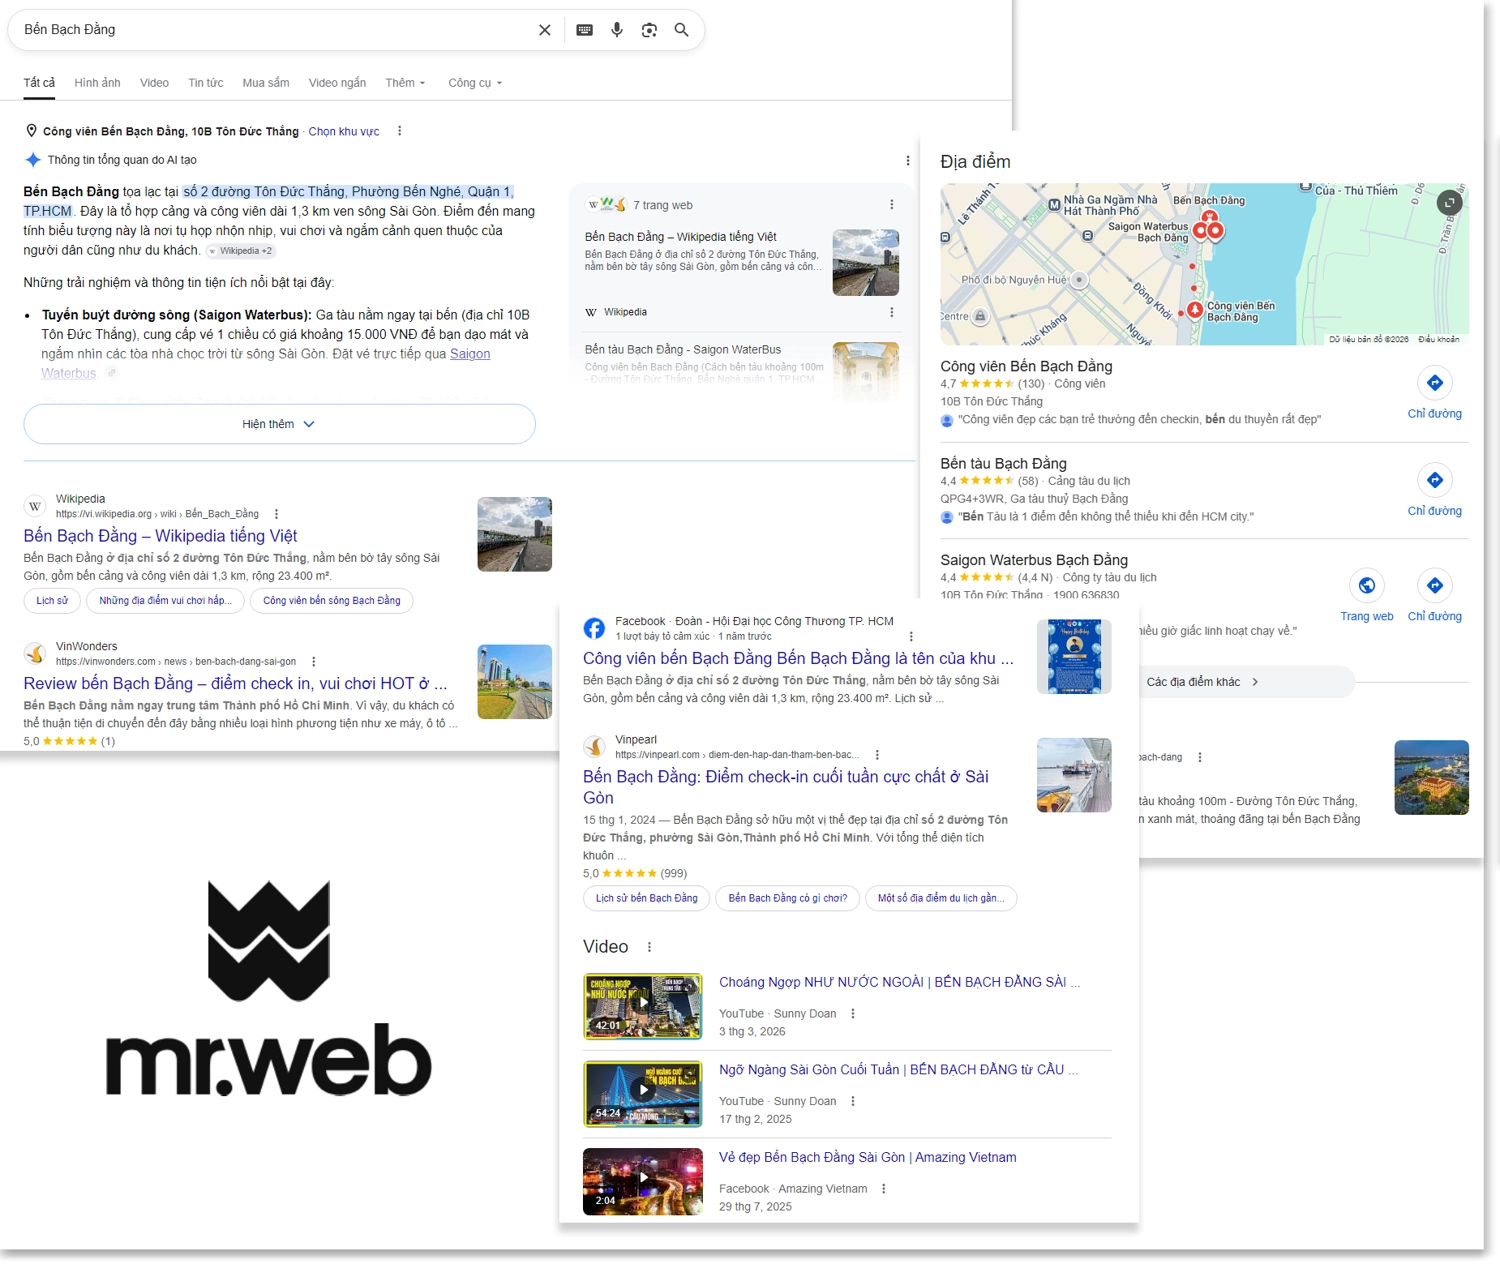Open the VinWonders result image thumbnail
The width and height of the screenshot is (1500, 1264).
tap(515, 682)
